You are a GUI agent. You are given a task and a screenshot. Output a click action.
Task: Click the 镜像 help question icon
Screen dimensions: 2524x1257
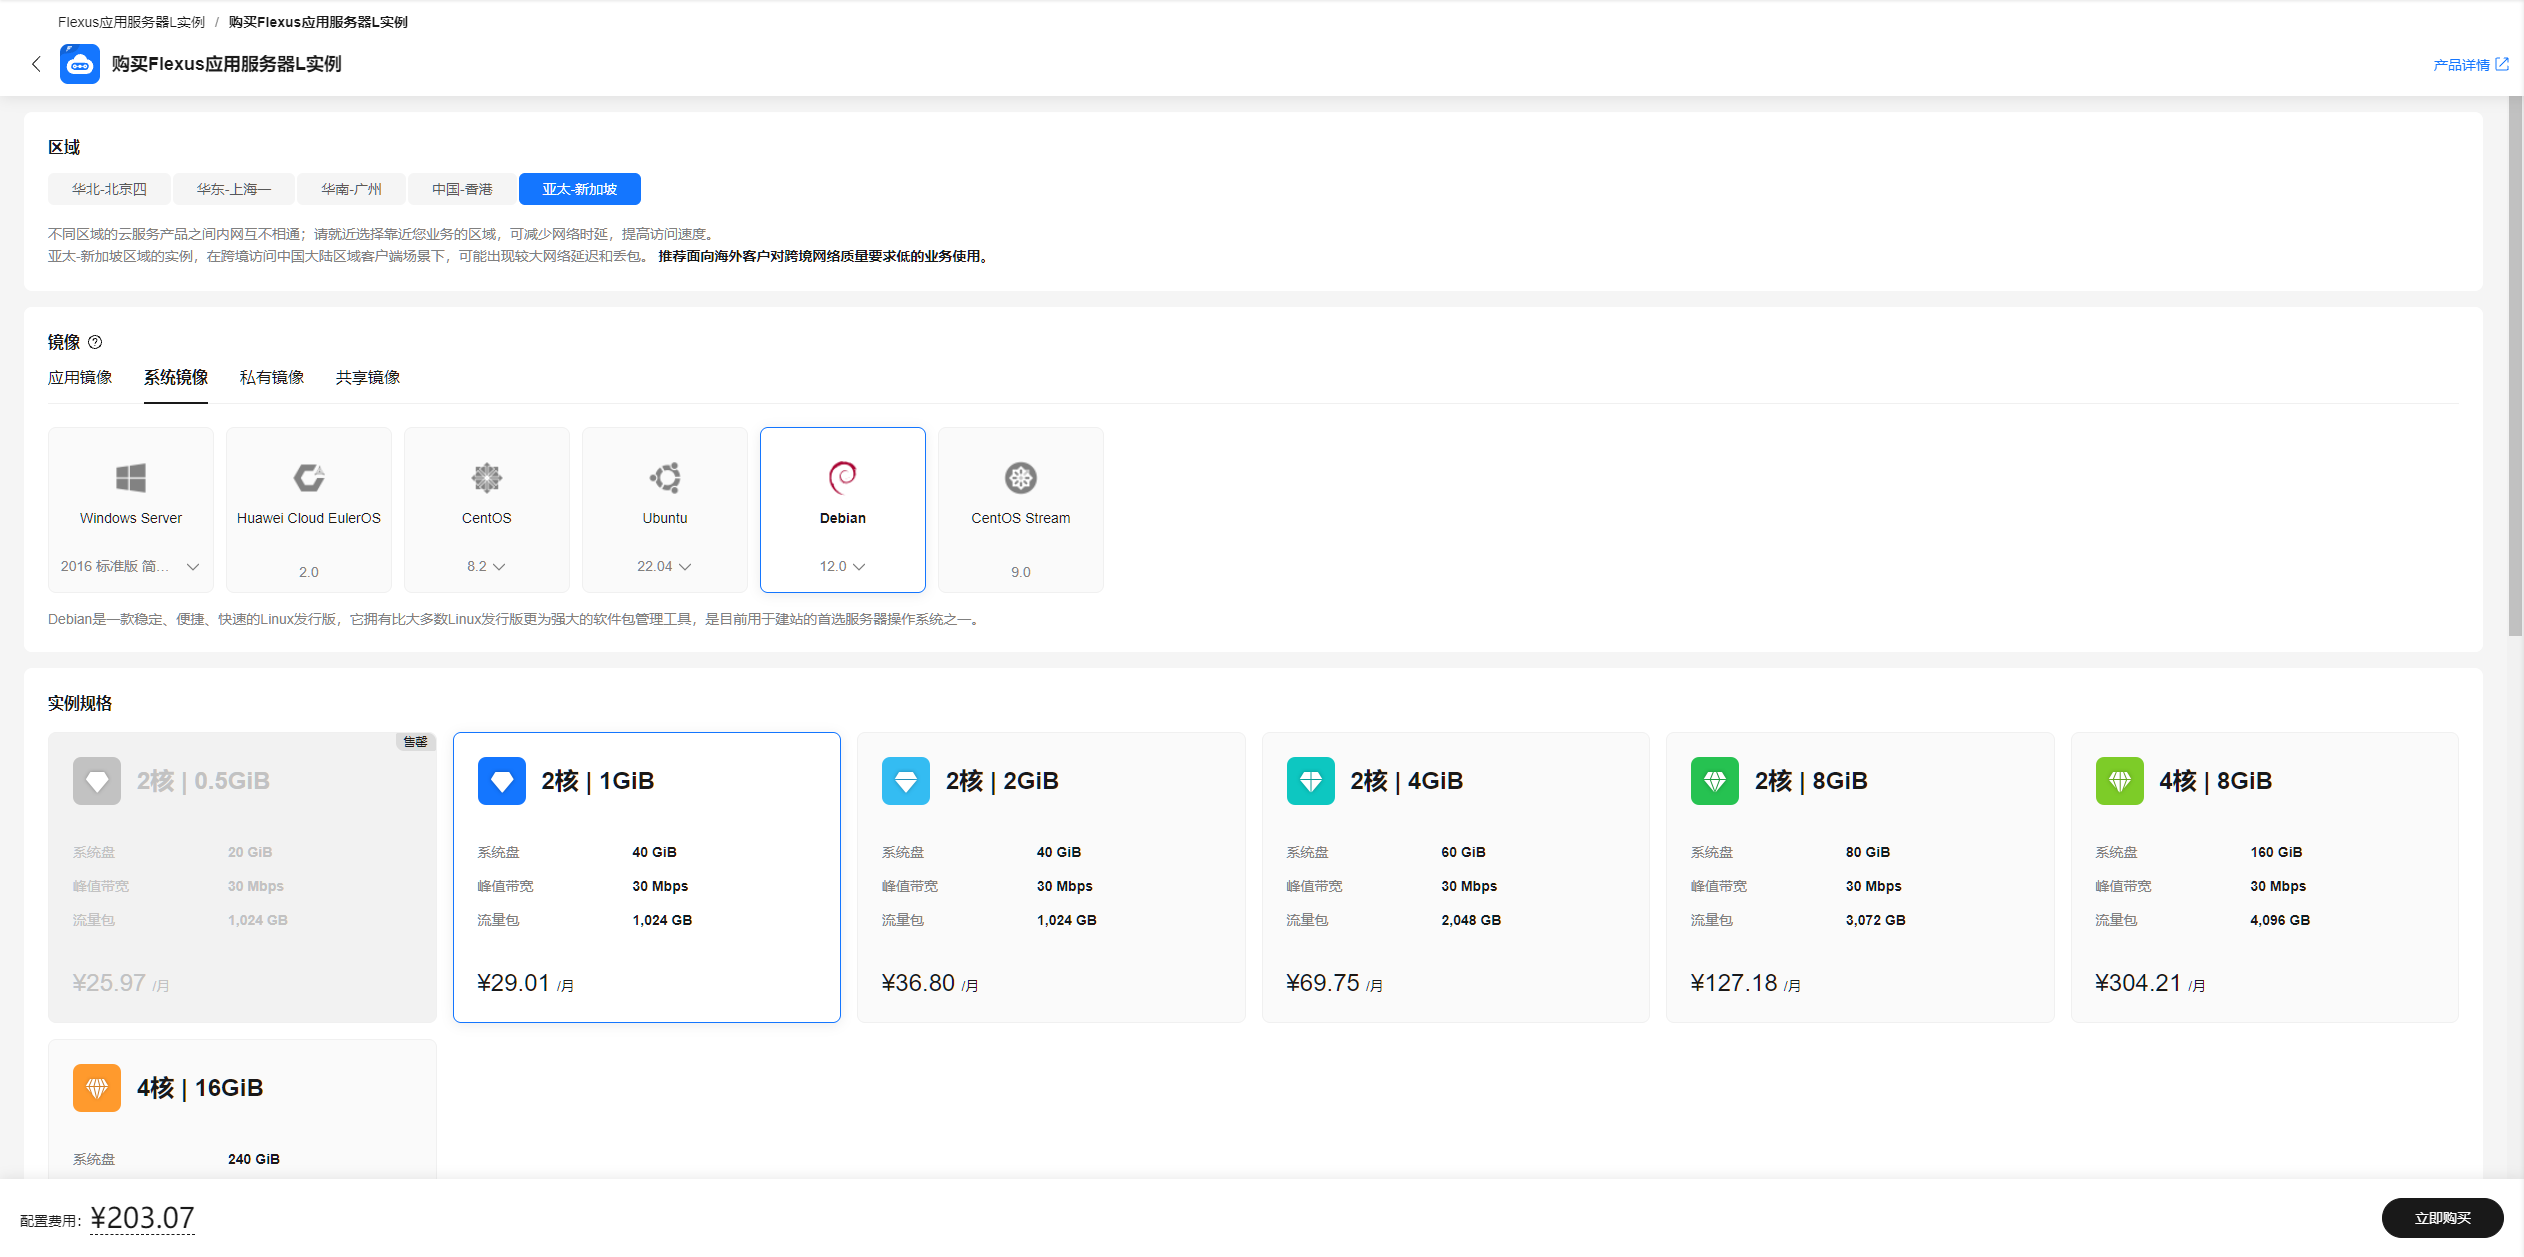point(95,342)
